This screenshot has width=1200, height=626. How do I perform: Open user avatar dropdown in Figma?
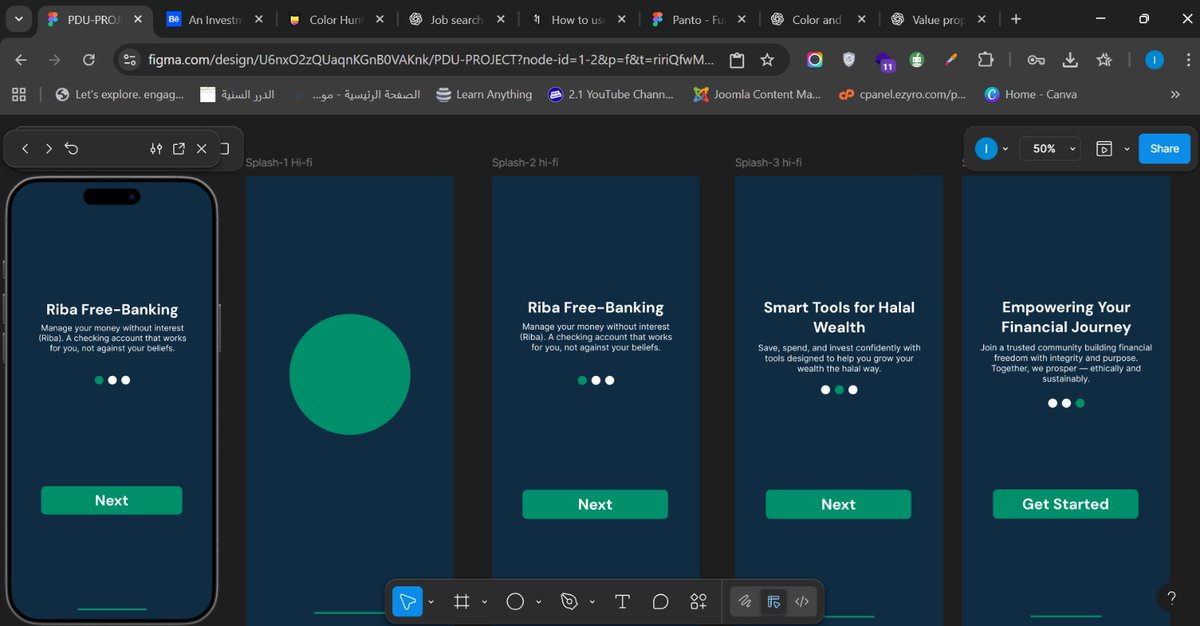click(x=1005, y=148)
